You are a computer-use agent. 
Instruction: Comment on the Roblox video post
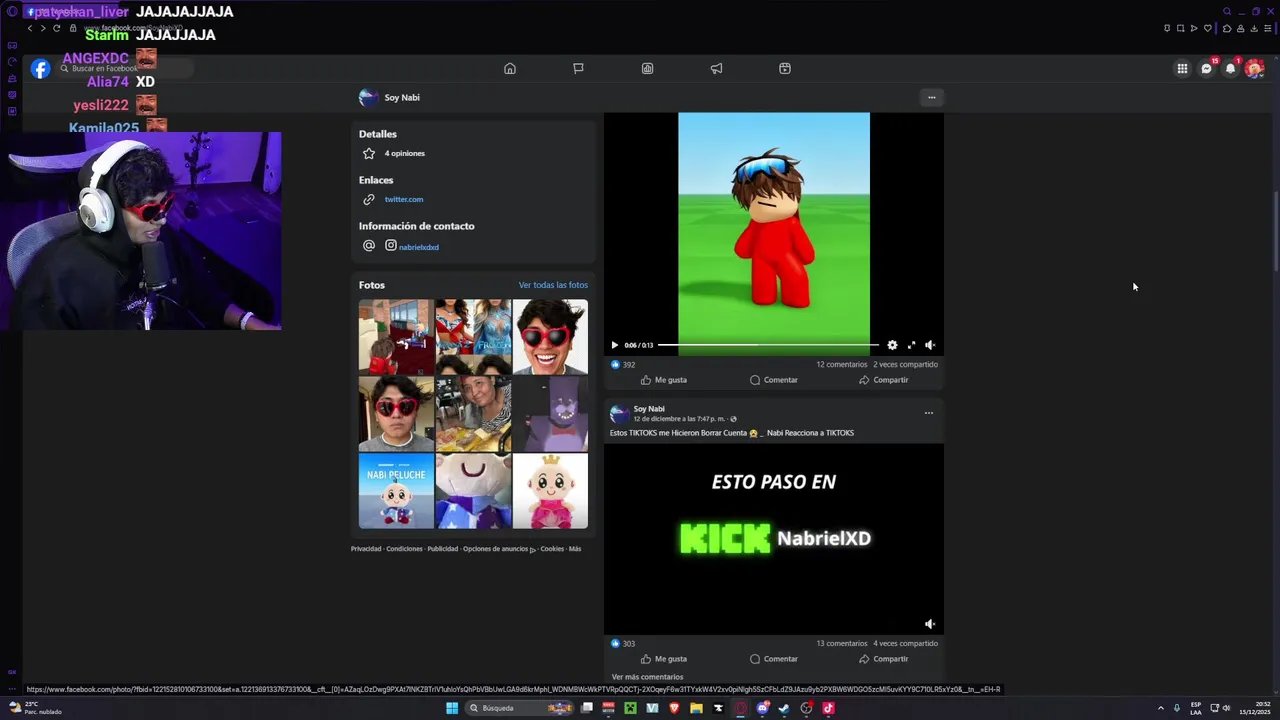pyautogui.click(x=774, y=380)
